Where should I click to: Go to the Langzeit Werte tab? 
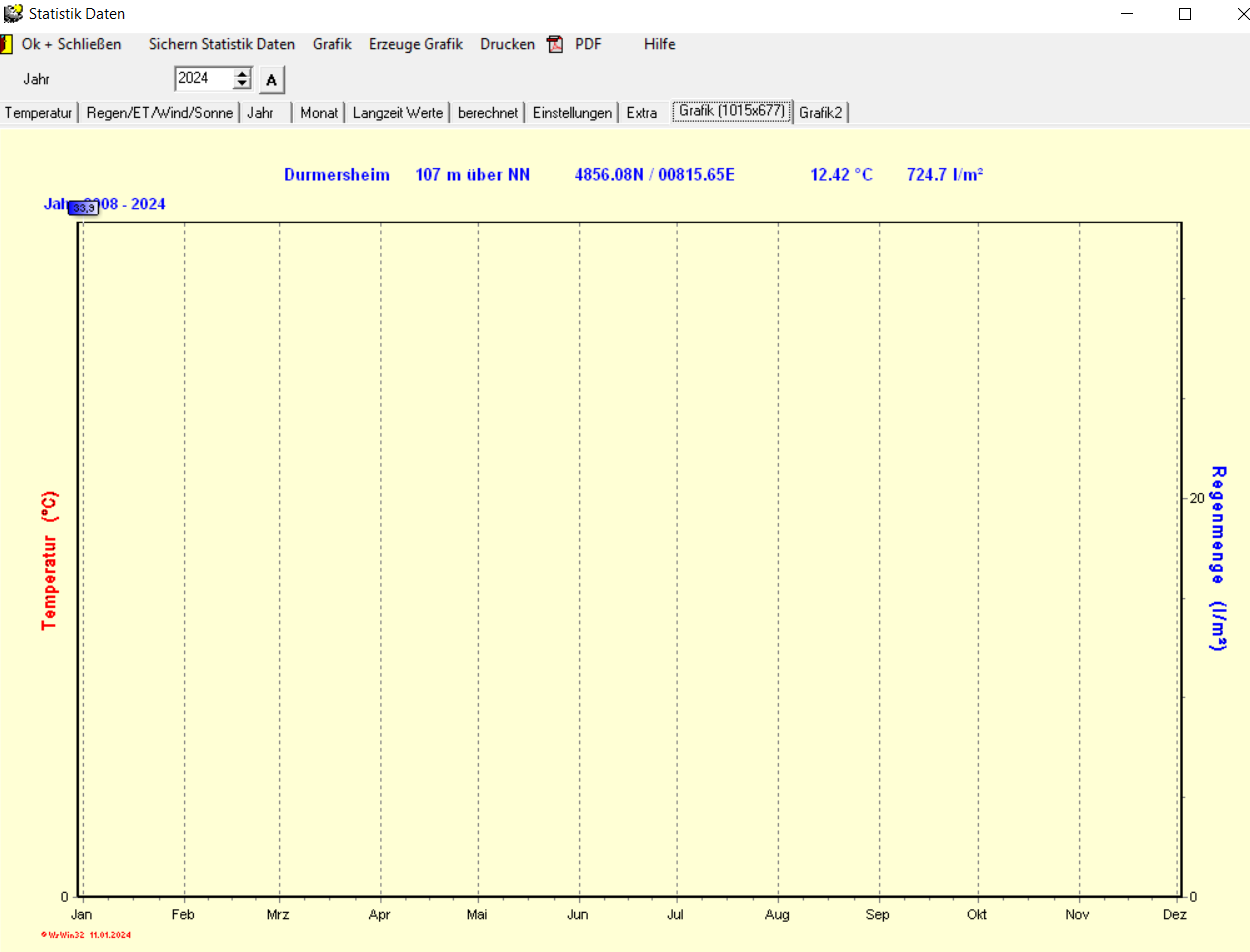(x=398, y=113)
